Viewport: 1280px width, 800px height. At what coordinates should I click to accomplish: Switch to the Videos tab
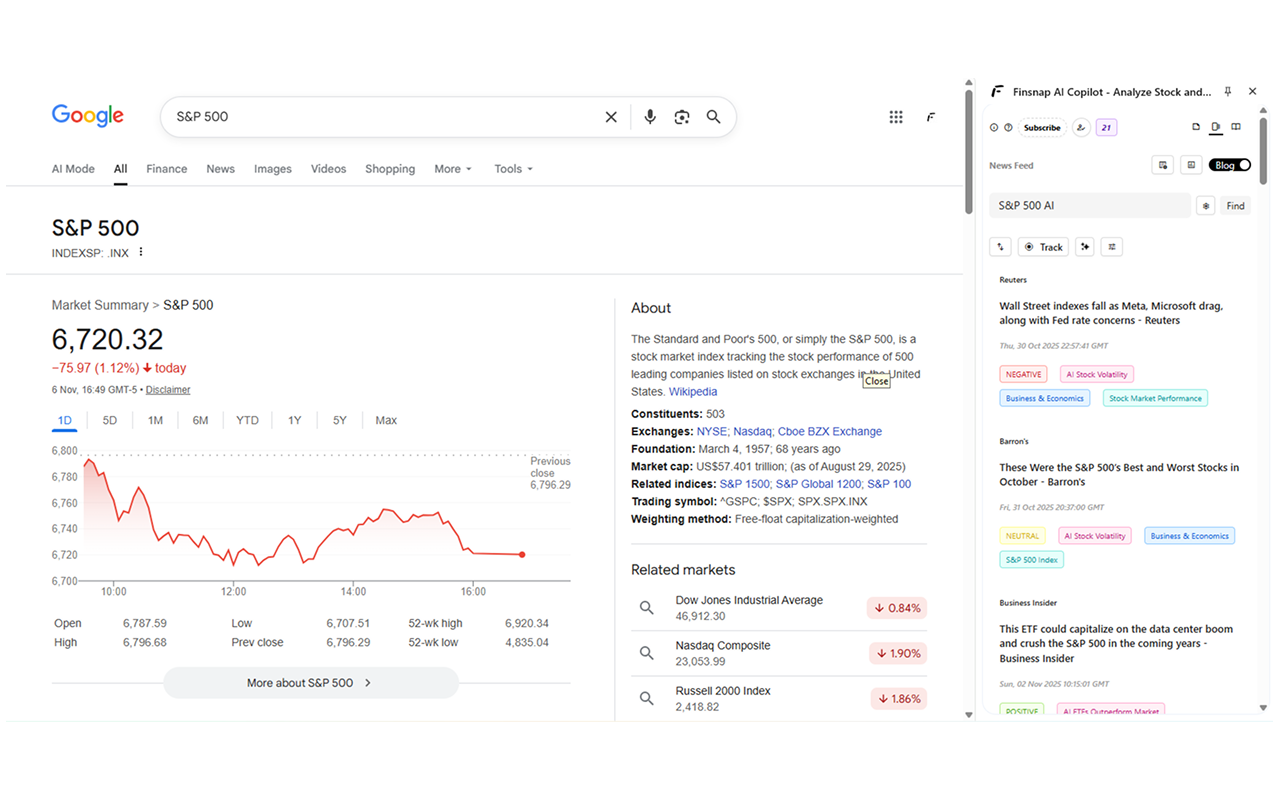point(328,169)
